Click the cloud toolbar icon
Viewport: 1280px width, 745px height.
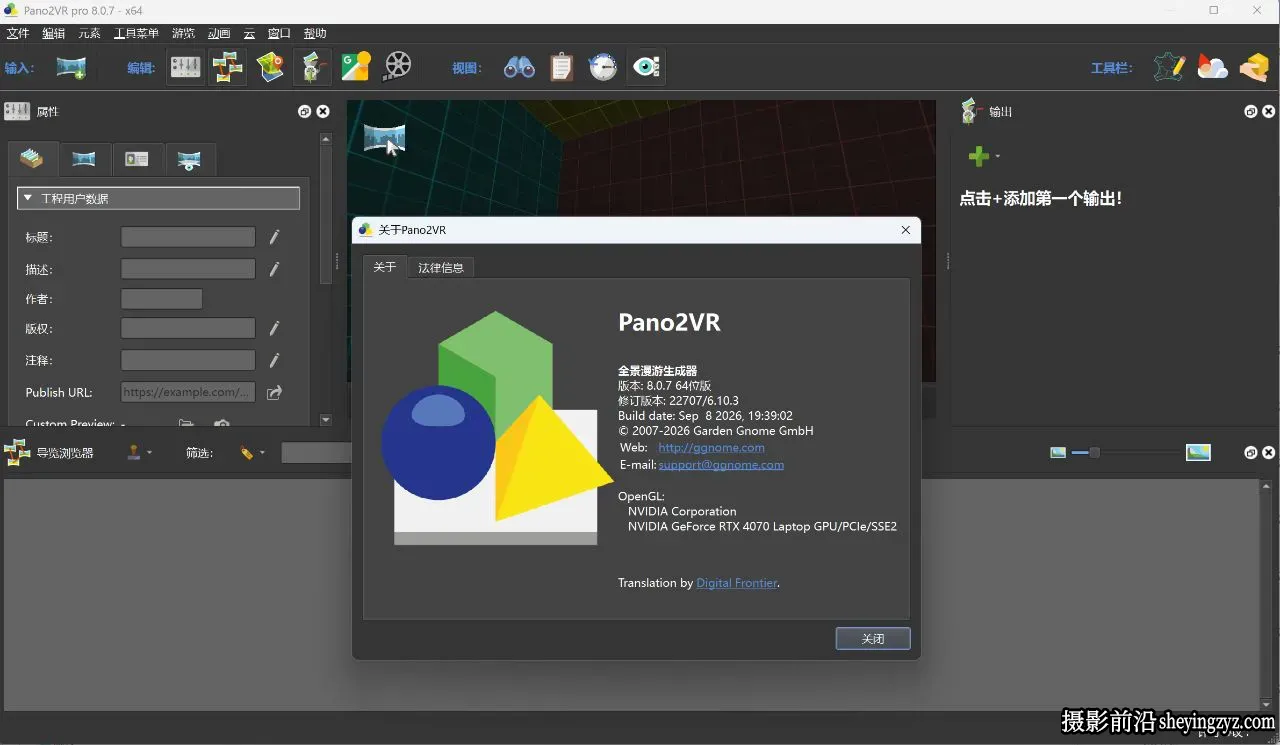click(x=1213, y=68)
